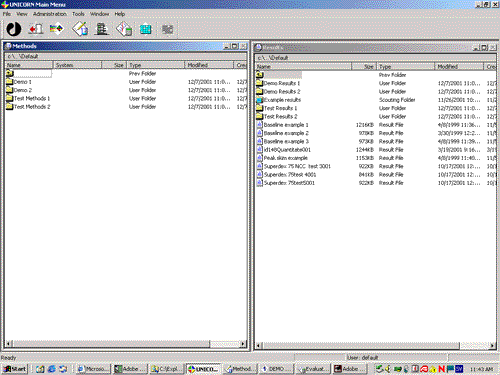
Task: Click the Internet Explorer quick launch icon
Action: pos(52,369)
